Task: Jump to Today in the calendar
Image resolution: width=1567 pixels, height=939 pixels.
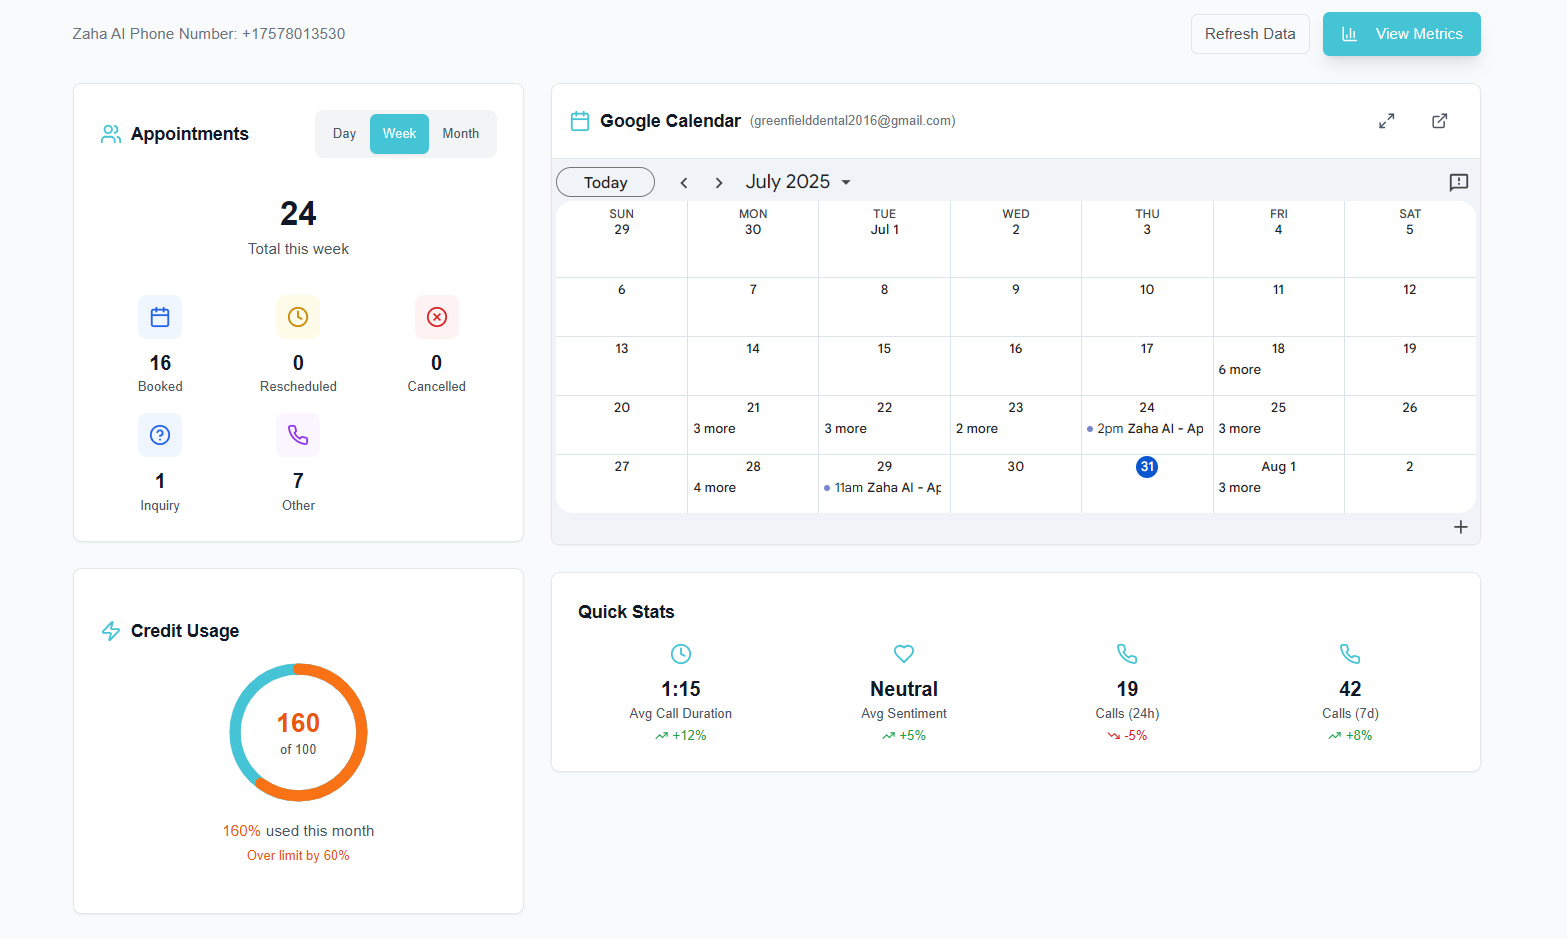Action: pyautogui.click(x=605, y=182)
